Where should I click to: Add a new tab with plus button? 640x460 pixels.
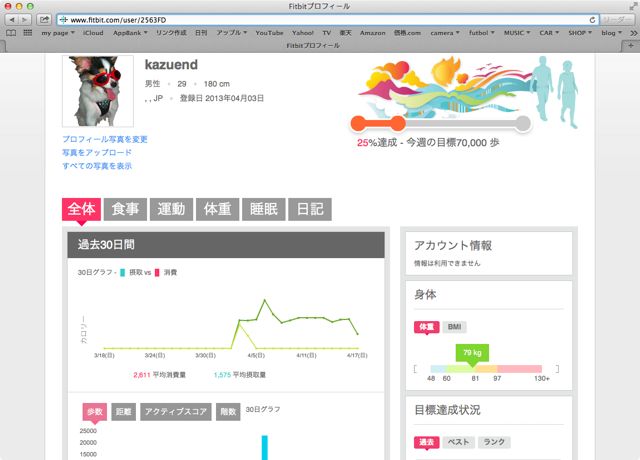point(631,46)
